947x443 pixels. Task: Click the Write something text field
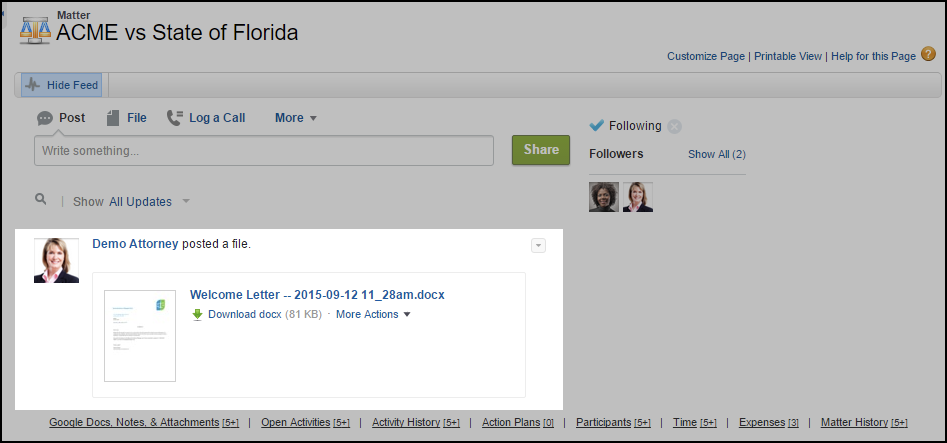(x=264, y=151)
